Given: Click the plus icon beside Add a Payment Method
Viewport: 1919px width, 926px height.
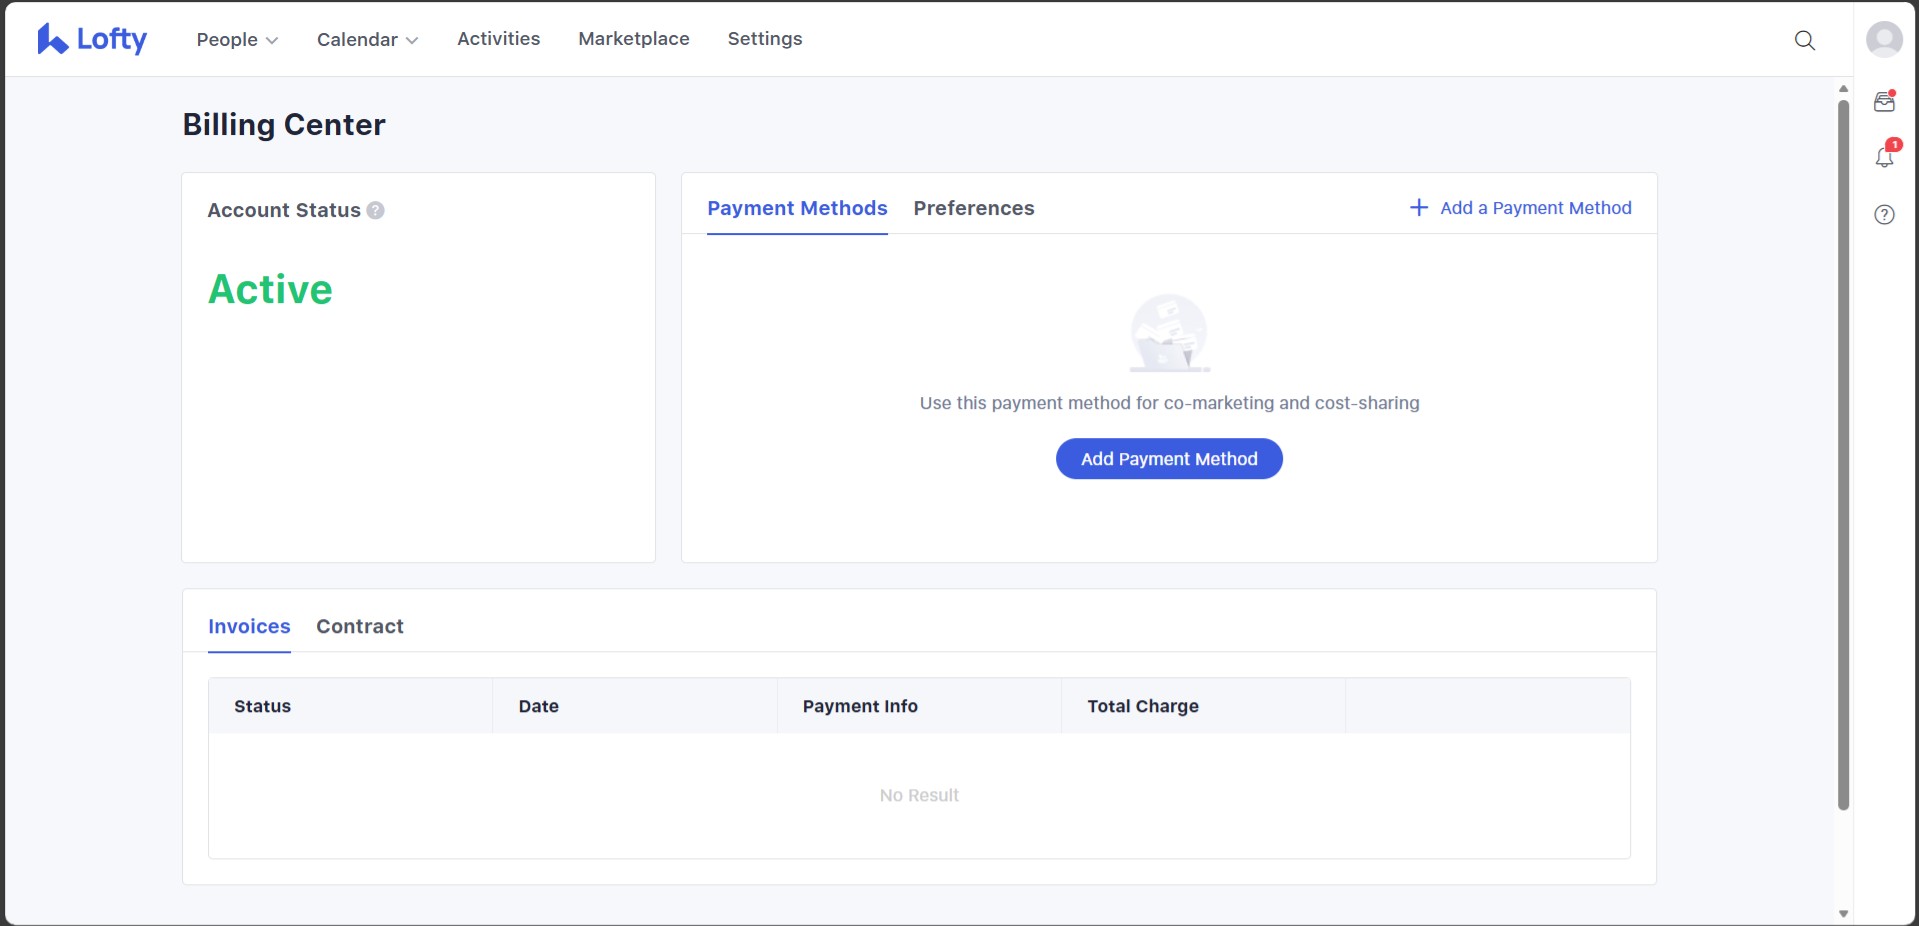Looking at the screenshot, I should point(1418,208).
